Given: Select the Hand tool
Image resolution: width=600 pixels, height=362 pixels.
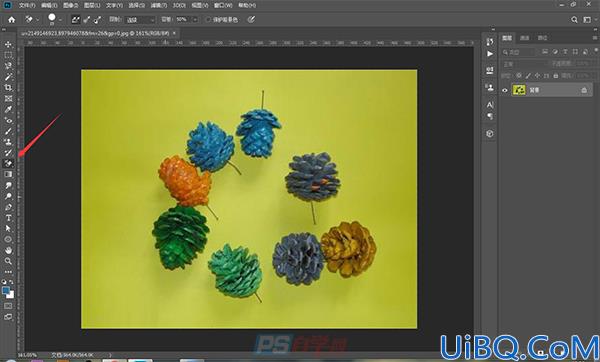Looking at the screenshot, I should 8,250.
